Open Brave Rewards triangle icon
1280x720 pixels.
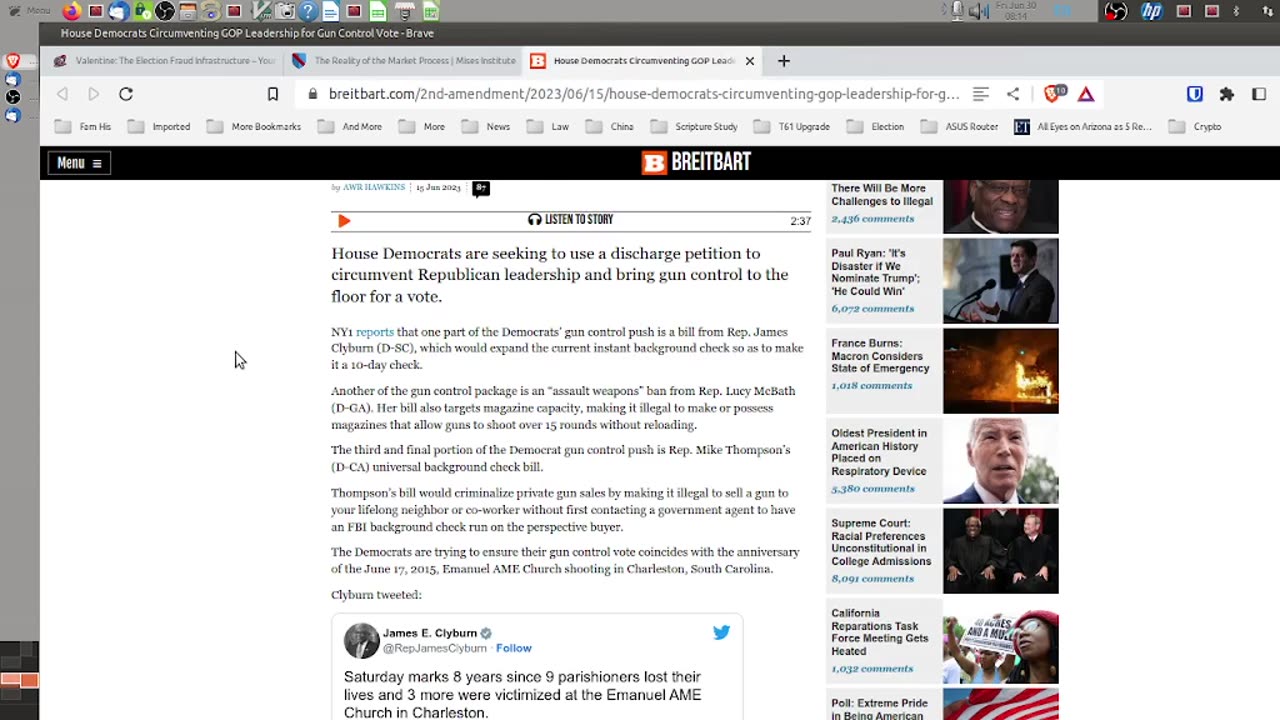[x=1086, y=94]
